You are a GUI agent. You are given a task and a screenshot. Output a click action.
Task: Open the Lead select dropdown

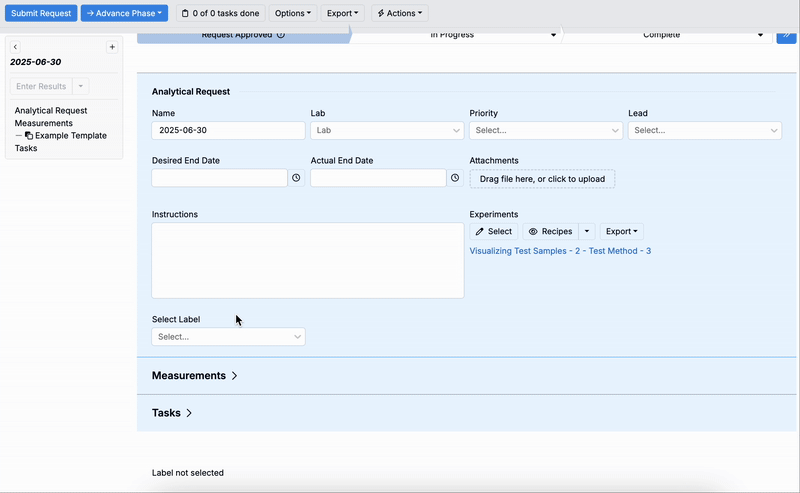[705, 130]
